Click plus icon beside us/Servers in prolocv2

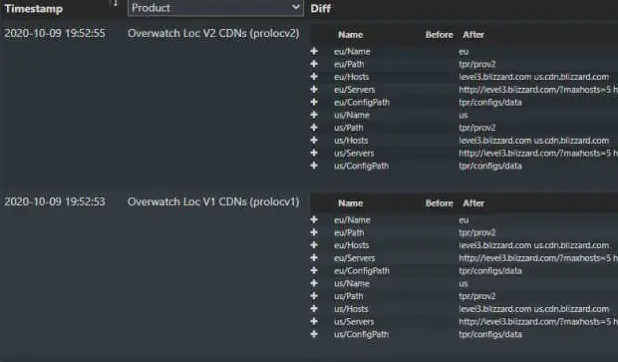pyautogui.click(x=314, y=153)
